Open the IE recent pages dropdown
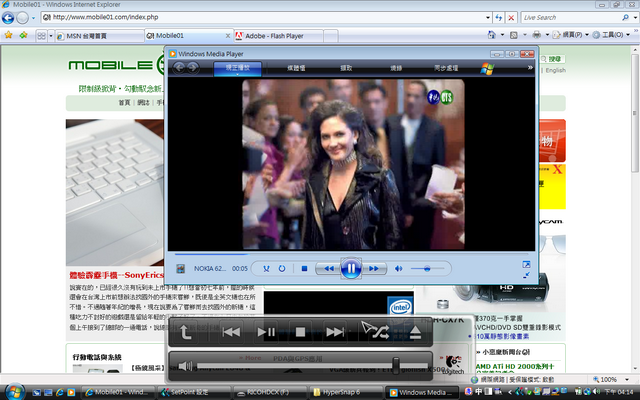 point(33,18)
